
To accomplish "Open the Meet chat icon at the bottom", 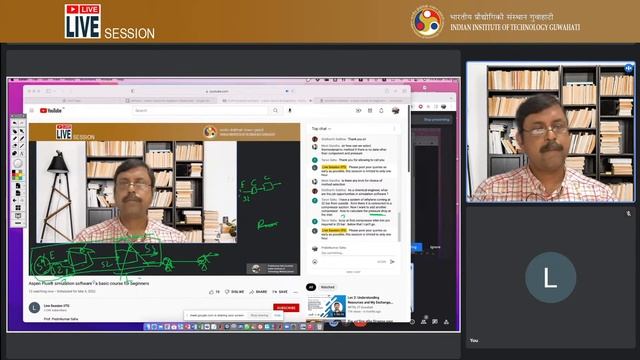I will click(435, 322).
